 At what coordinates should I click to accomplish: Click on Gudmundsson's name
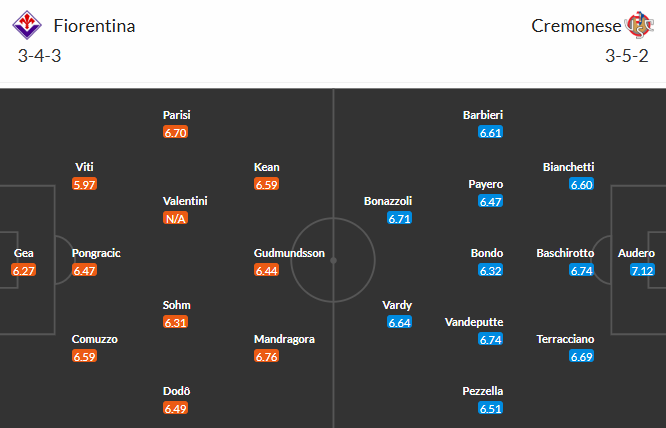tap(289, 253)
